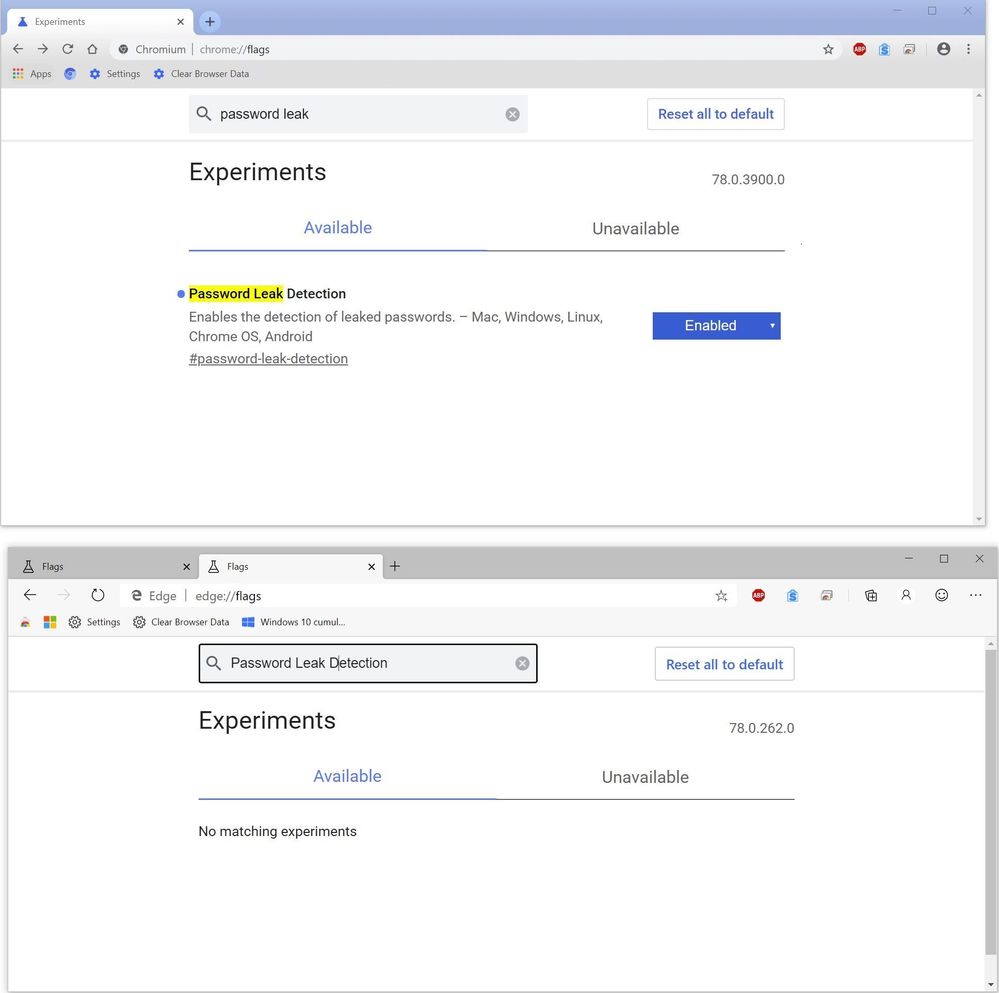
Task: Go back in the Chromium window
Action: [18, 49]
